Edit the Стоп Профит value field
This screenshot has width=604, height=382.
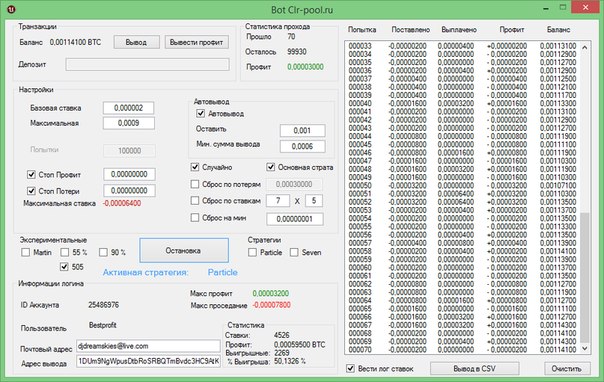(x=129, y=174)
